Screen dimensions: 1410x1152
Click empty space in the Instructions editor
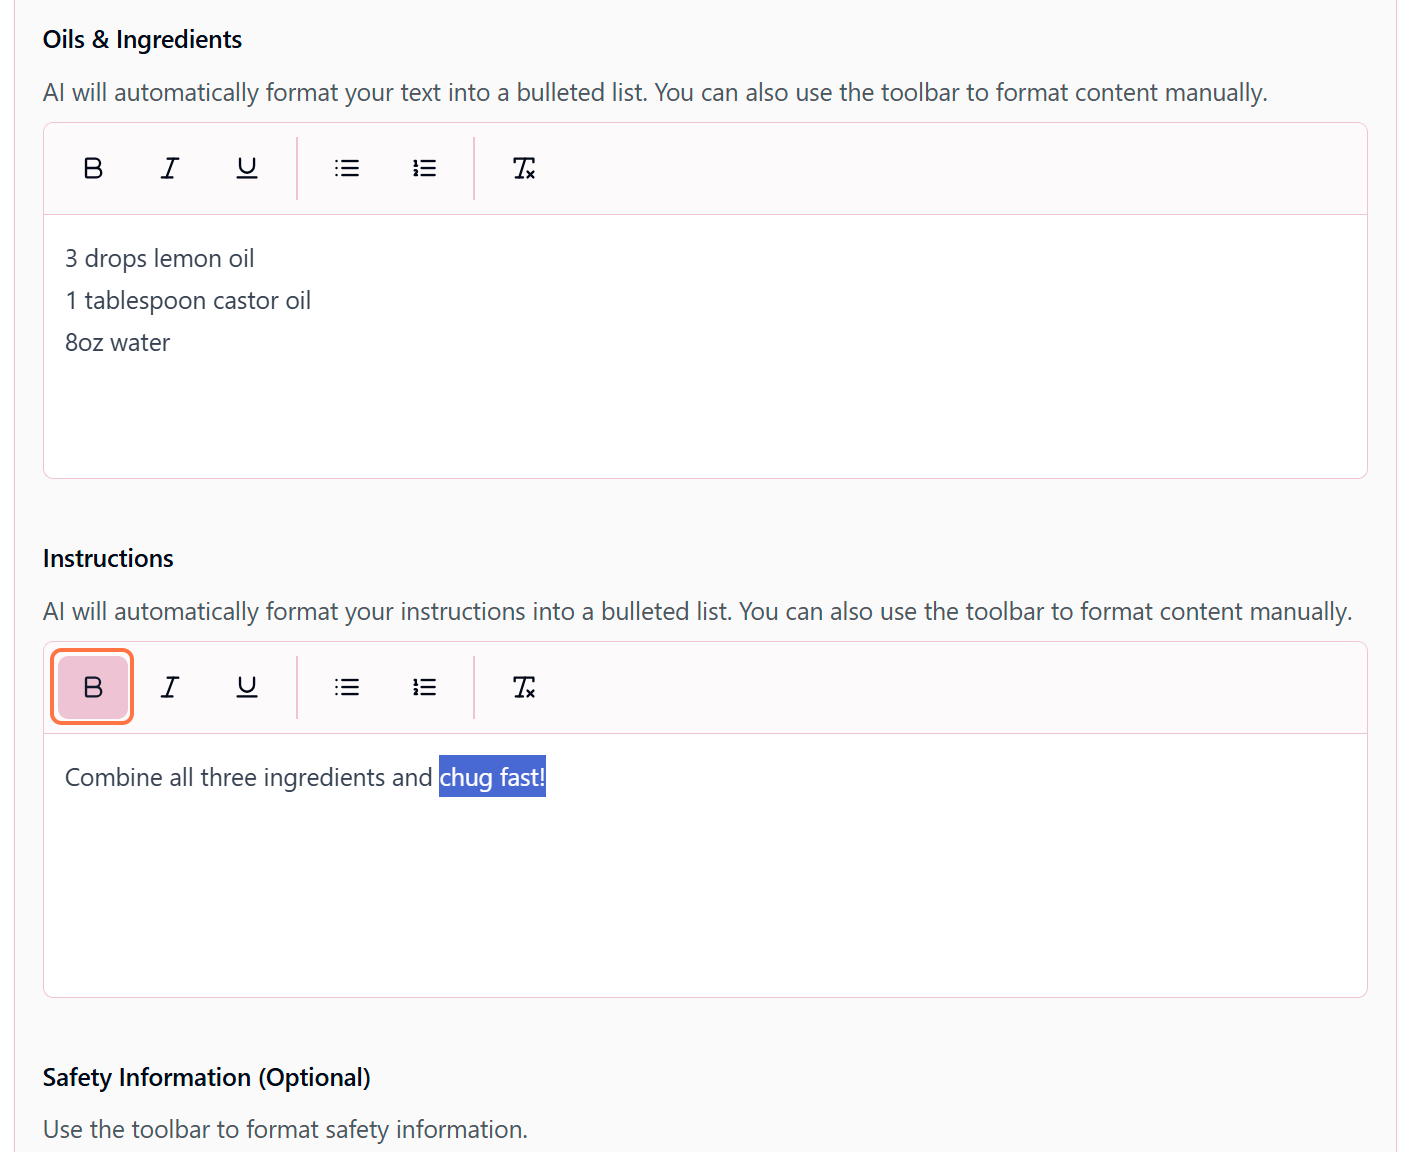tap(700, 900)
